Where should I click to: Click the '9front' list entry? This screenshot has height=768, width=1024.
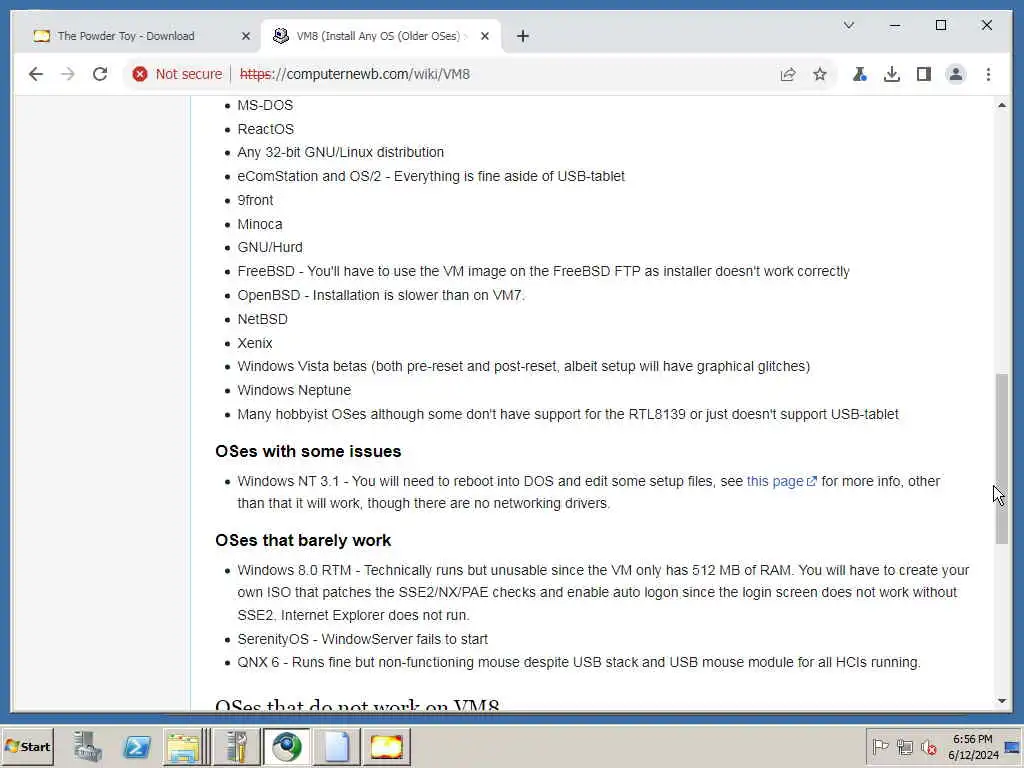point(255,200)
